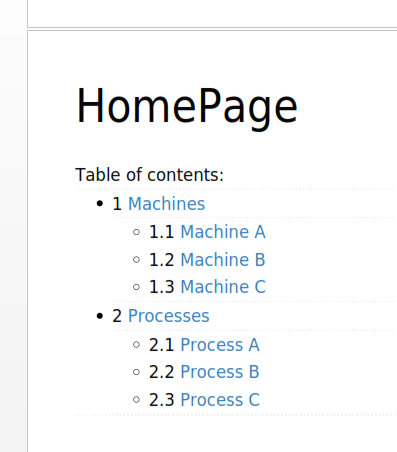Open the Processes link

tap(169, 316)
